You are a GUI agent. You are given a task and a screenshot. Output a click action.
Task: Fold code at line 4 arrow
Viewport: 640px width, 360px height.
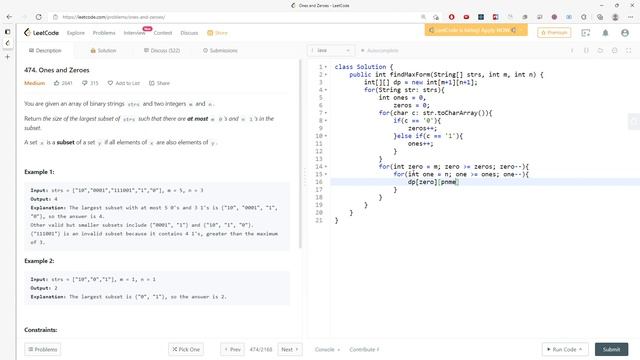(x=326, y=90)
